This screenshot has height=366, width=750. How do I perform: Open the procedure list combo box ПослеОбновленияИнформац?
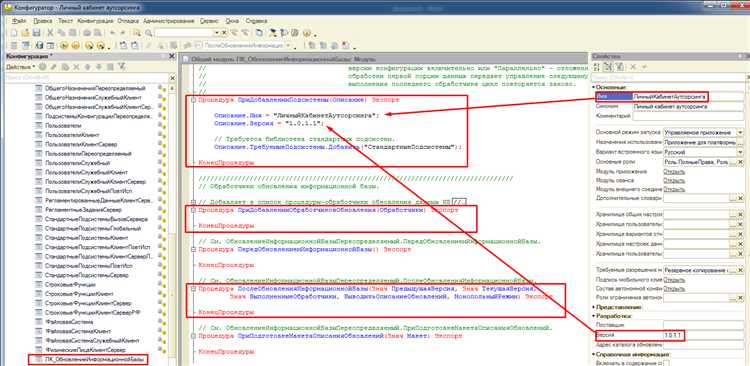pos(247,45)
